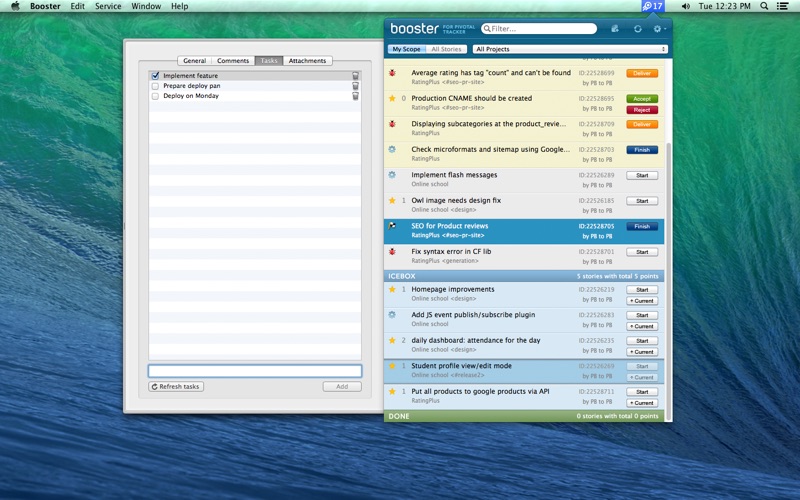Click the Filter search field
The height and width of the screenshot is (500, 800).
(x=539, y=29)
